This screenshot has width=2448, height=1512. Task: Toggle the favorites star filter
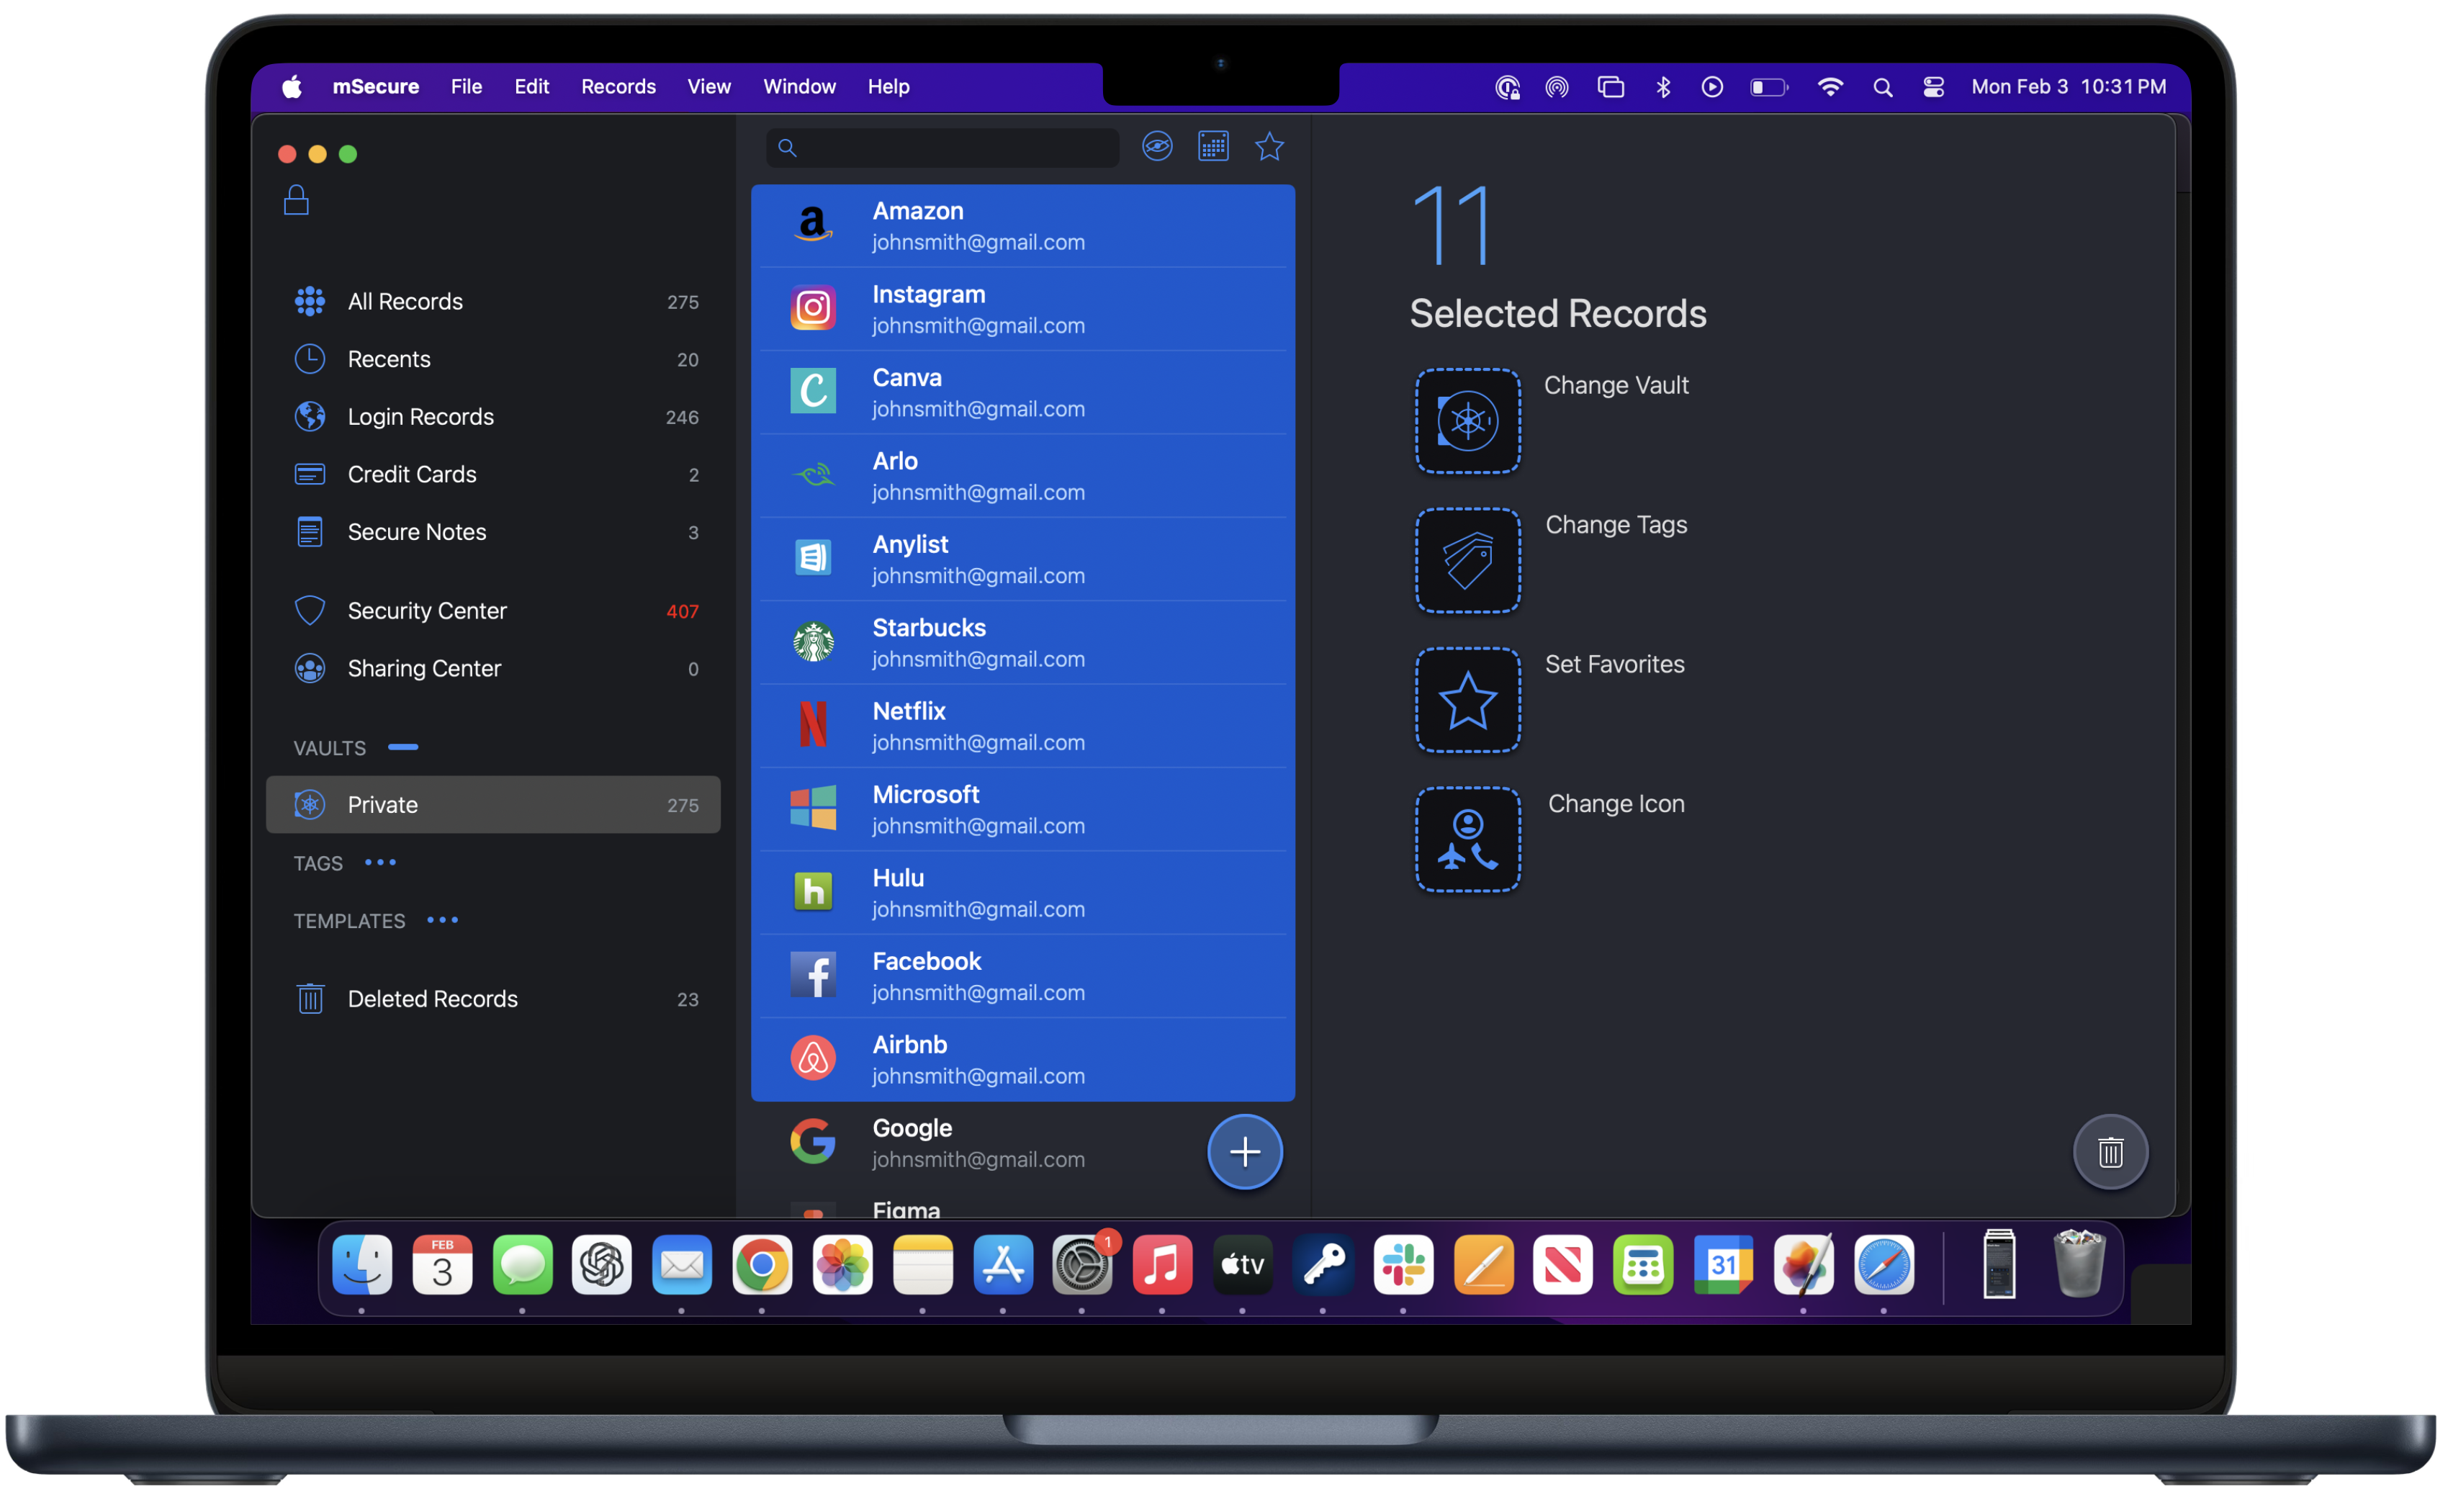click(x=1269, y=147)
